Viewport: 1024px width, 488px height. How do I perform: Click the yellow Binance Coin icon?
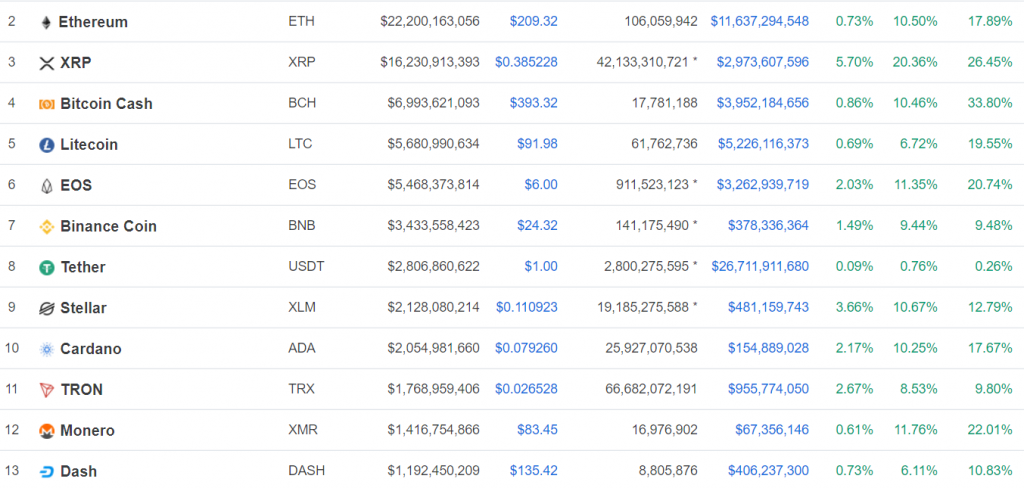[46, 227]
